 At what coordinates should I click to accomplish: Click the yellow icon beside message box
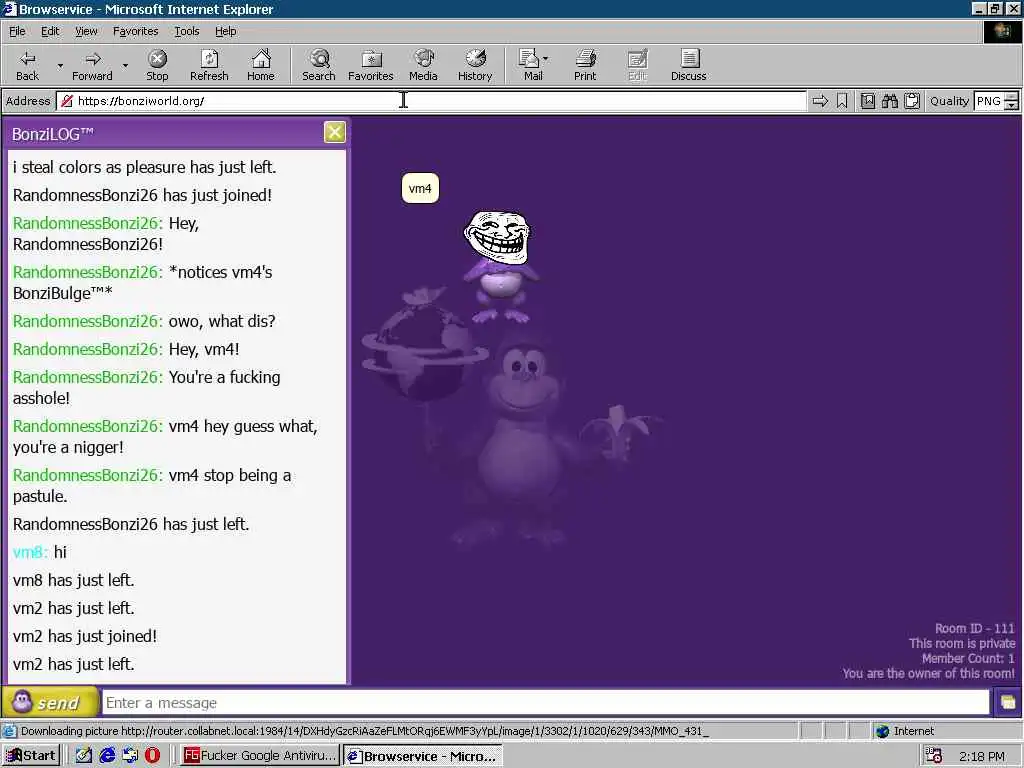pyautogui.click(x=1008, y=703)
